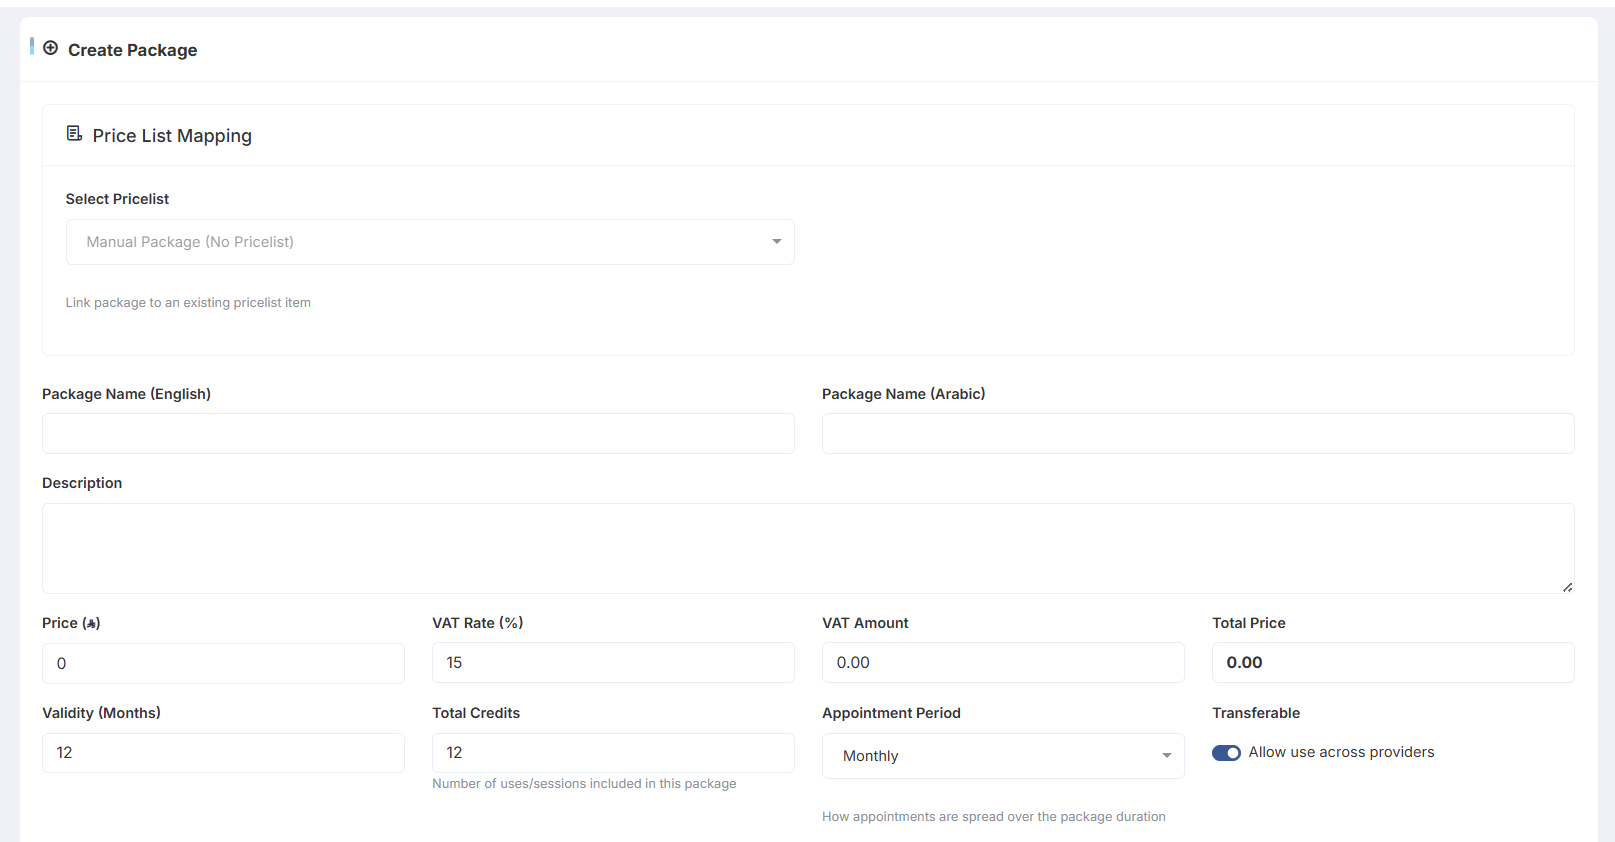Viewport: 1615px width, 842px height.
Task: Click the Total Price field
Action: tap(1392, 663)
